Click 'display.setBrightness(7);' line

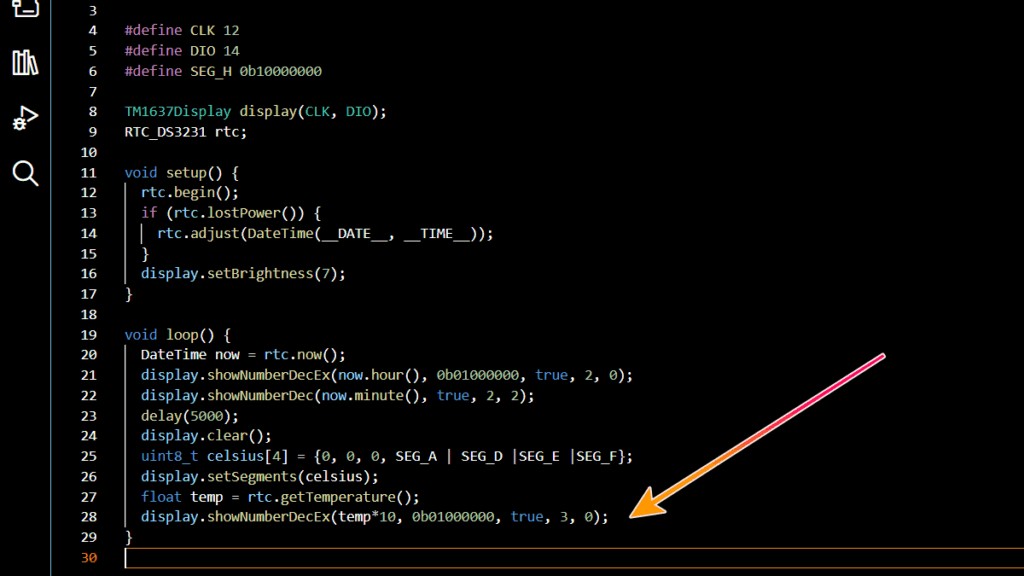[x=243, y=274]
